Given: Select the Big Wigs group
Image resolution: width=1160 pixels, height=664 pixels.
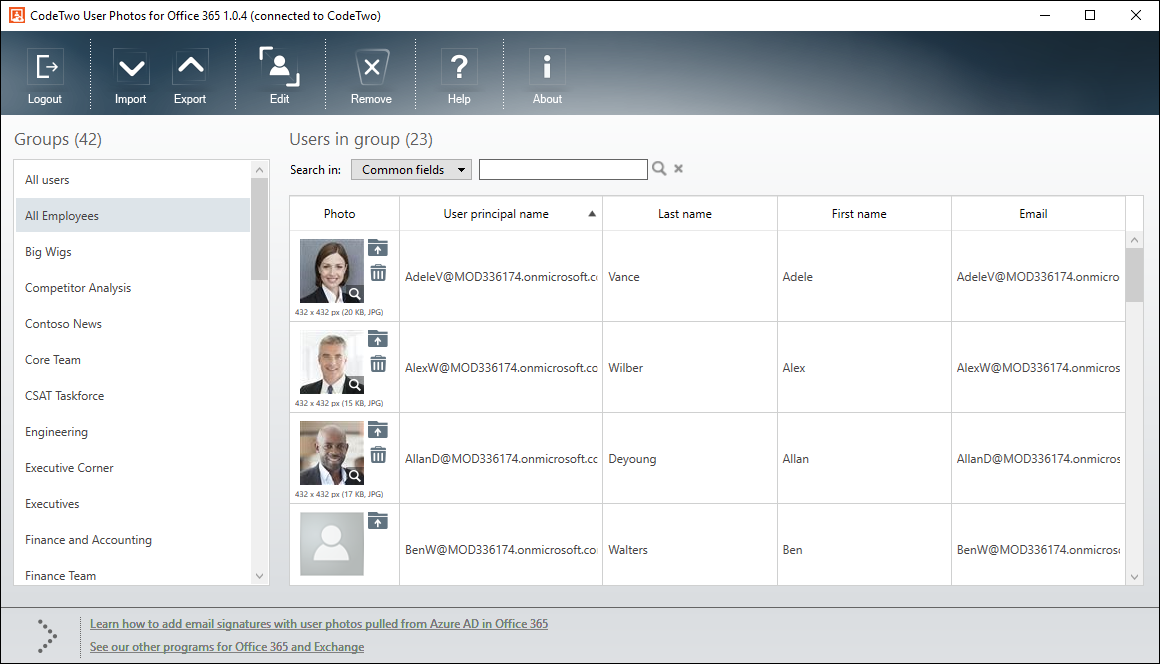Looking at the screenshot, I should (133, 251).
